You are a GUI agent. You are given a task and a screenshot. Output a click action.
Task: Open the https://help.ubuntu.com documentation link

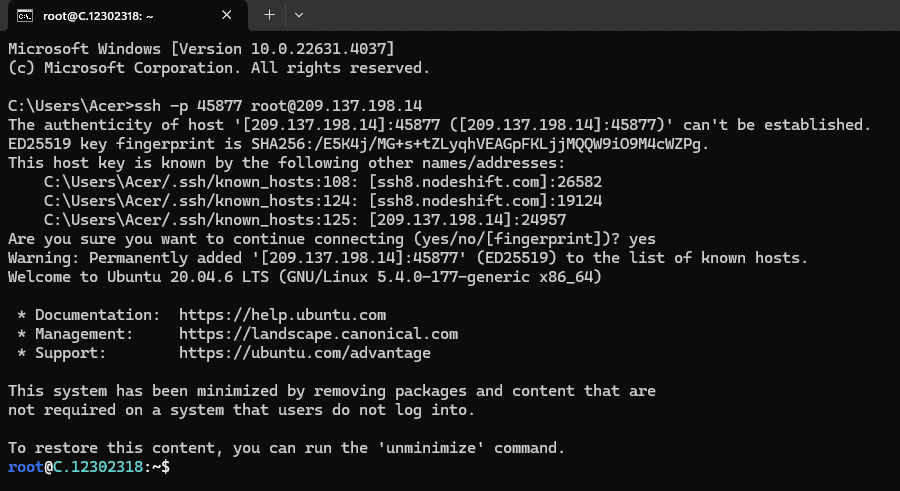[x=282, y=315]
